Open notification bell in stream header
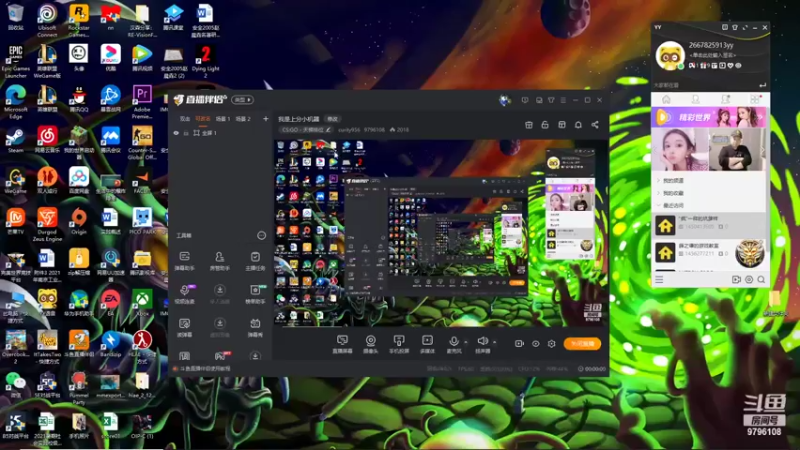This screenshot has width=800, height=450. point(578,124)
